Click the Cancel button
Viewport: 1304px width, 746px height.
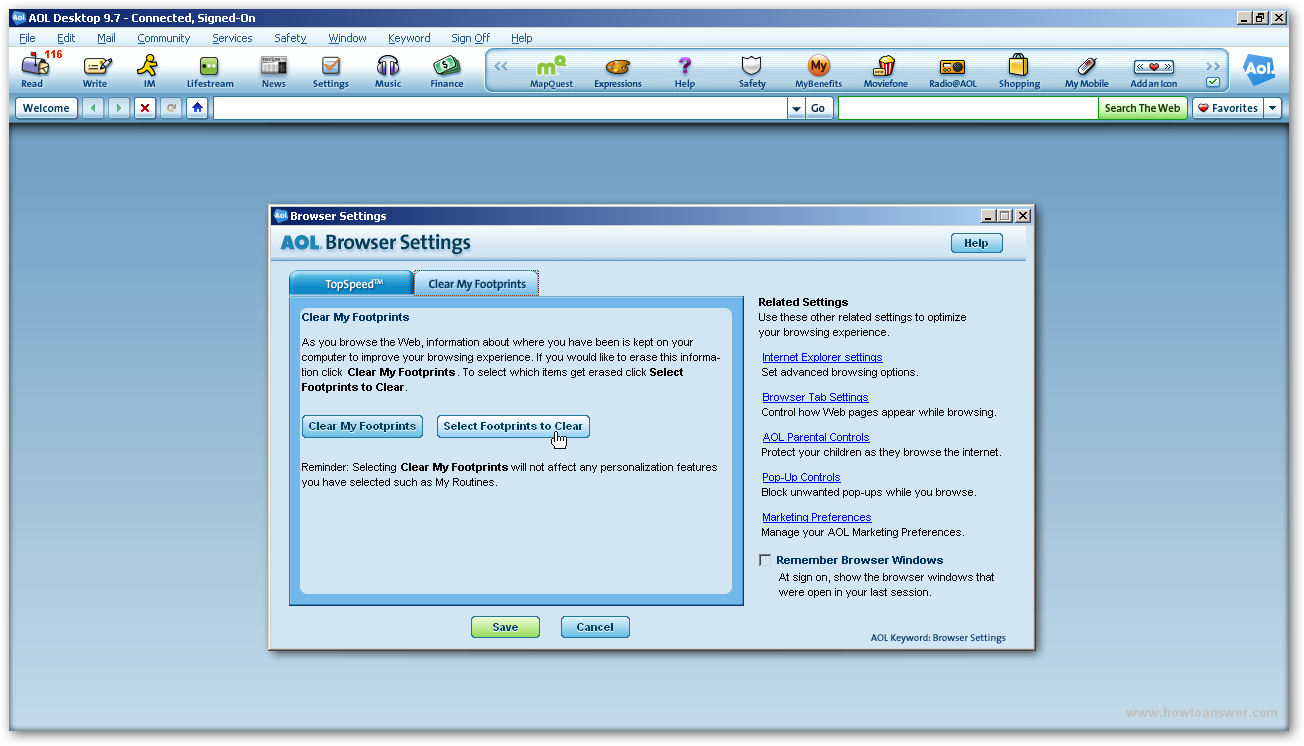pyautogui.click(x=595, y=627)
